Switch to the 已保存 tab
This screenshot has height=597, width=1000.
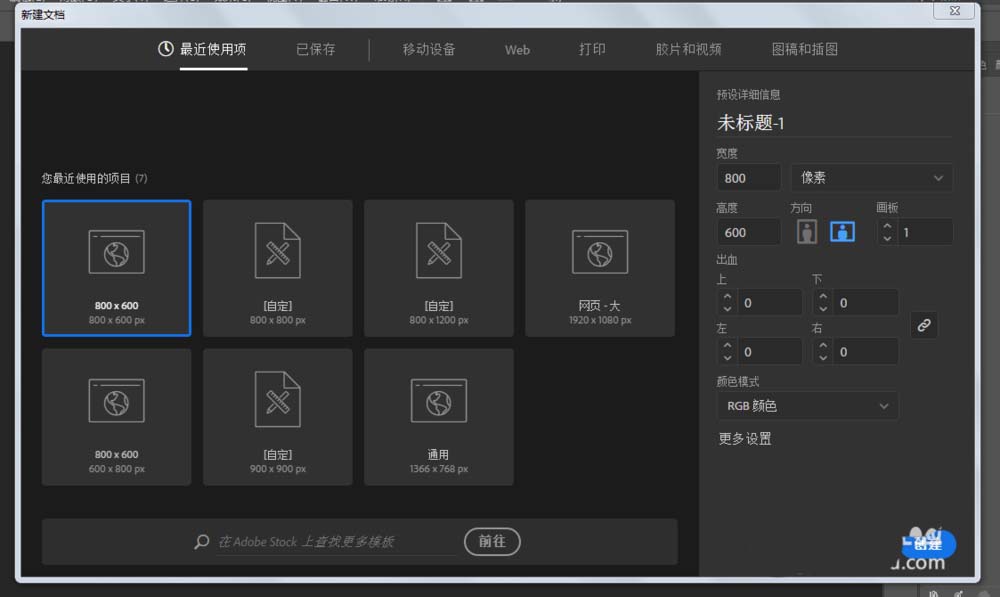(x=316, y=49)
